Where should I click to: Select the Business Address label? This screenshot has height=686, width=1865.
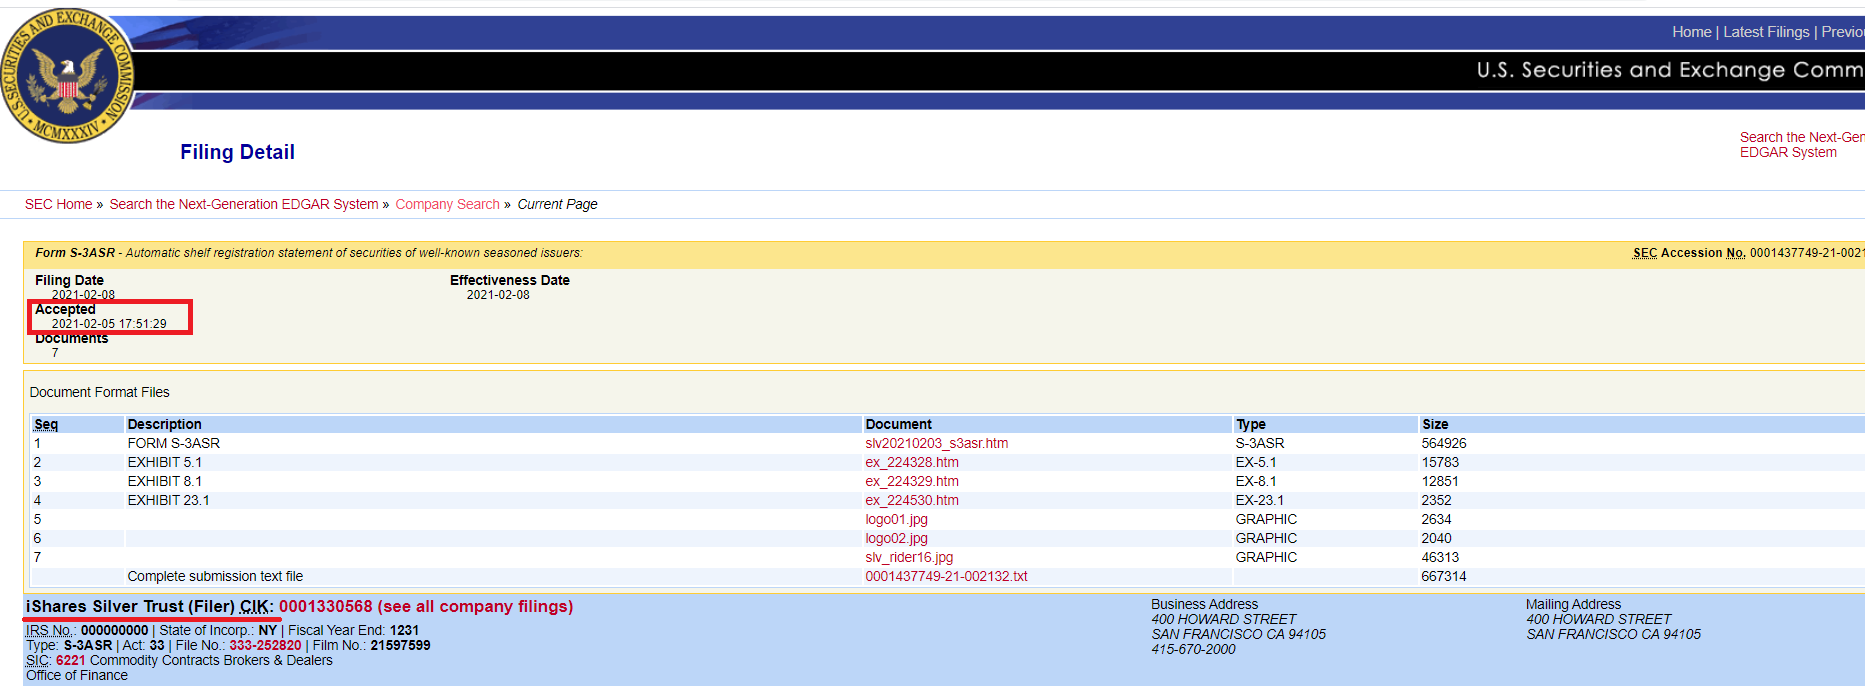pyautogui.click(x=1204, y=604)
